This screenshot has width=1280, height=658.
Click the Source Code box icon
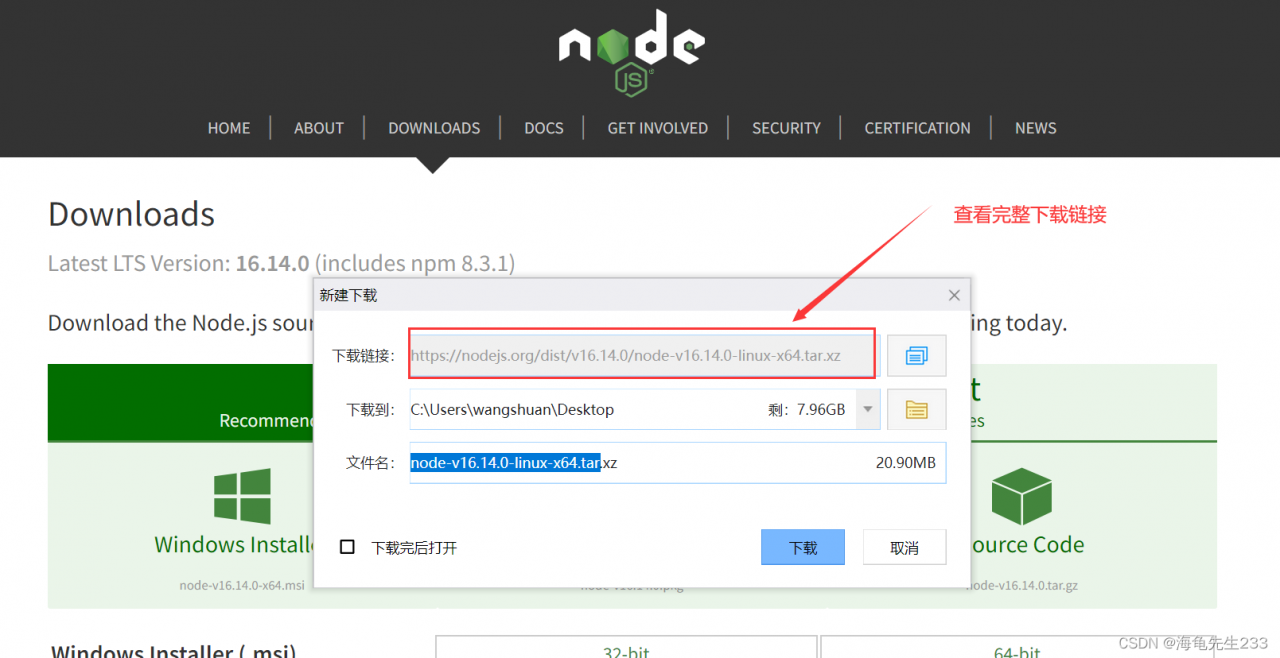pyautogui.click(x=1021, y=497)
